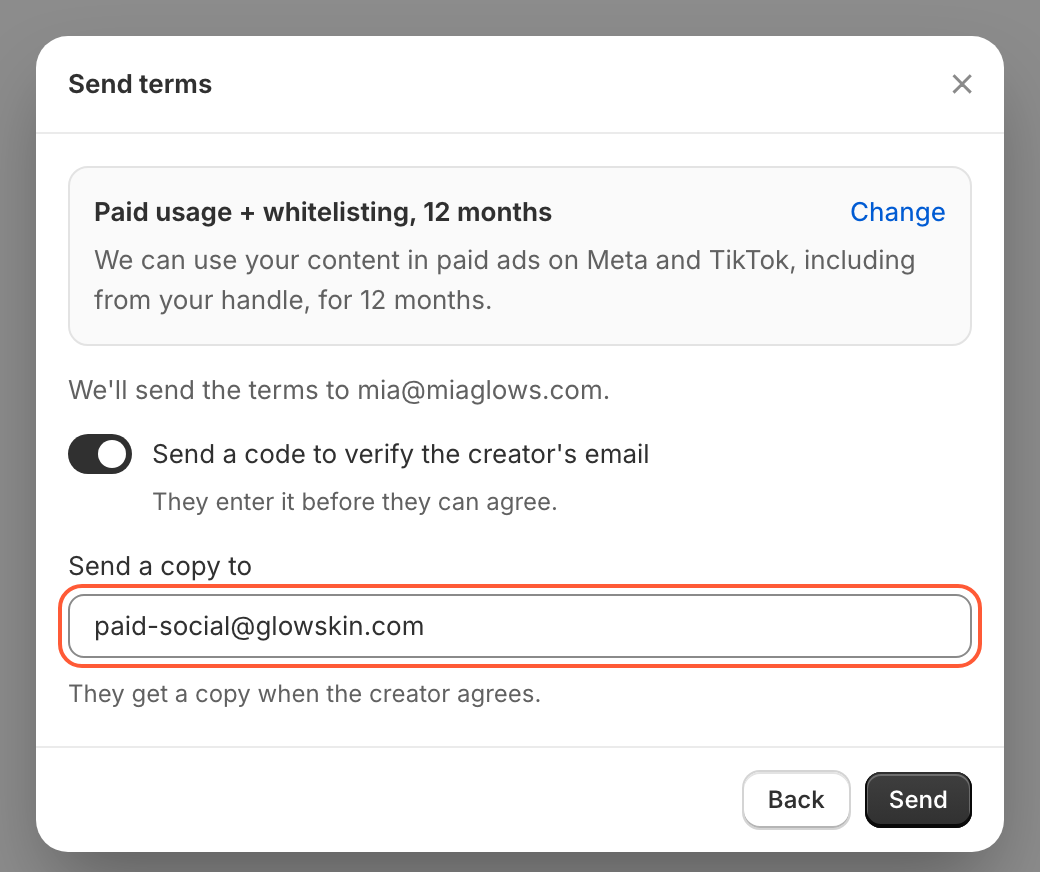Select the 'Paid usage + whitelisting, 12 months' heading

click(323, 212)
